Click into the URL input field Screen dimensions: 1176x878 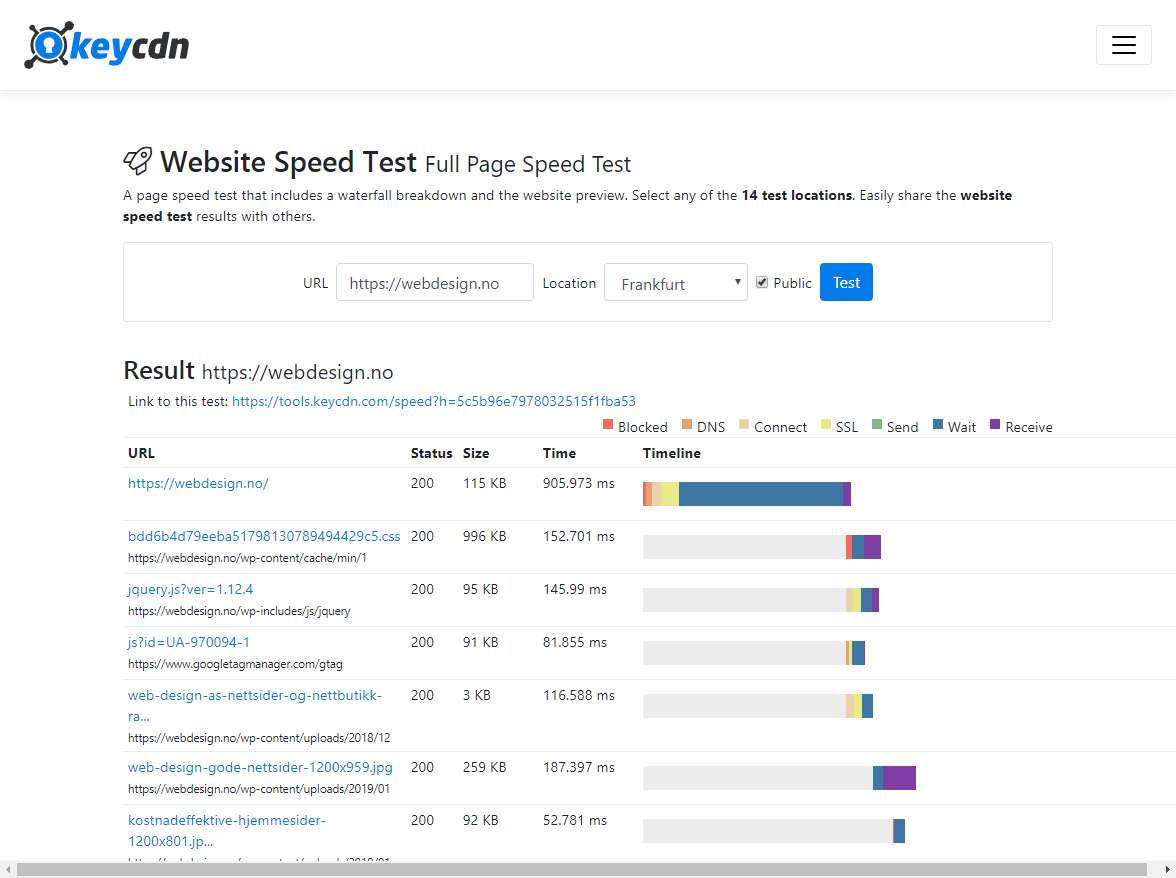coord(434,283)
